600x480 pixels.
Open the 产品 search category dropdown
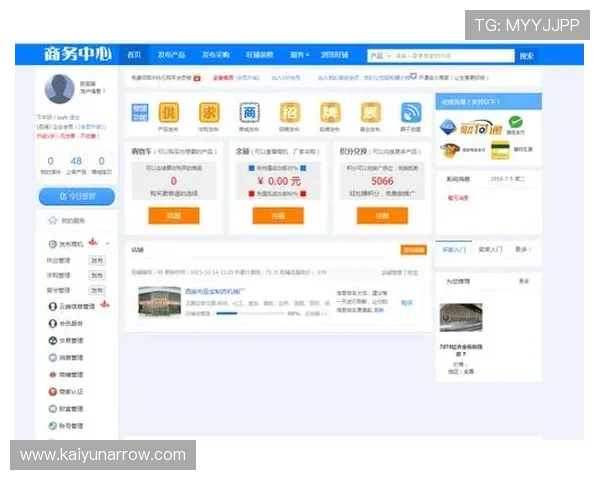point(380,56)
